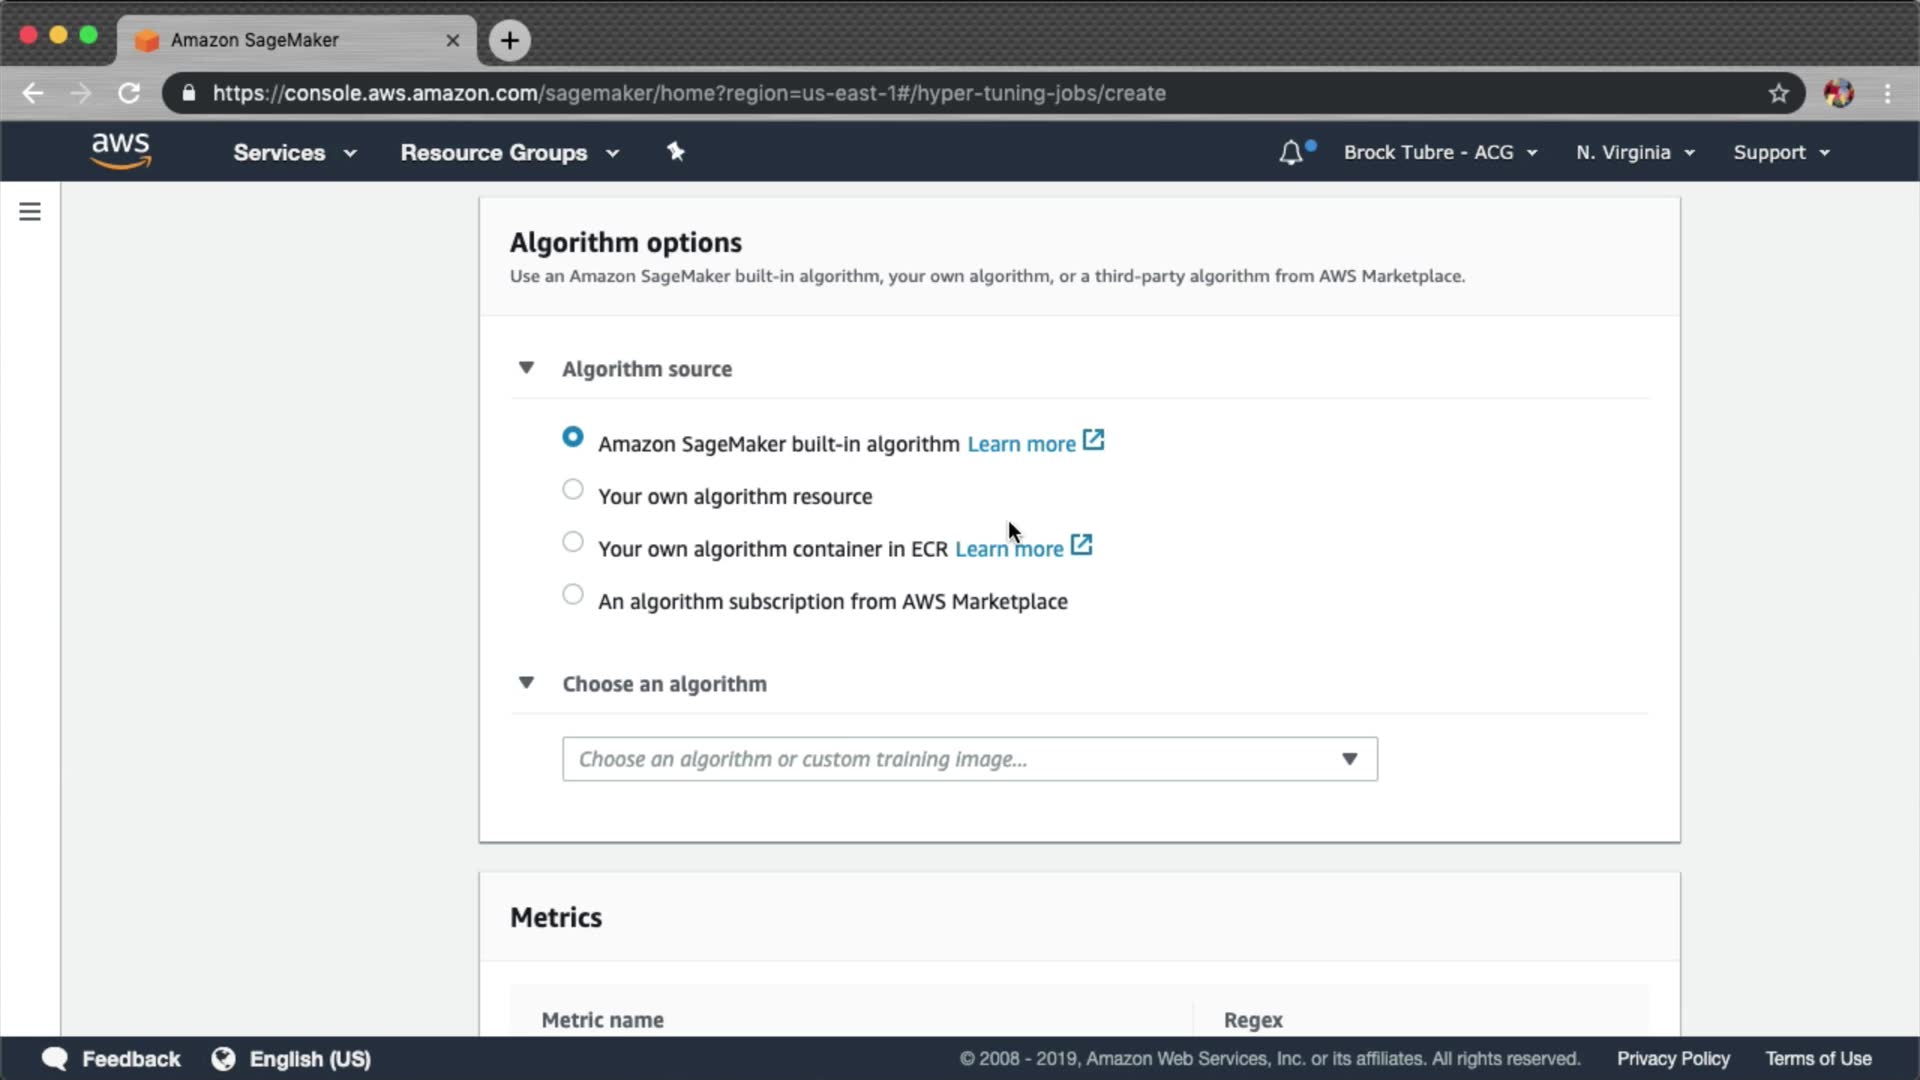Select Your own algorithm resource option
This screenshot has width=1920, height=1080.
click(x=573, y=490)
